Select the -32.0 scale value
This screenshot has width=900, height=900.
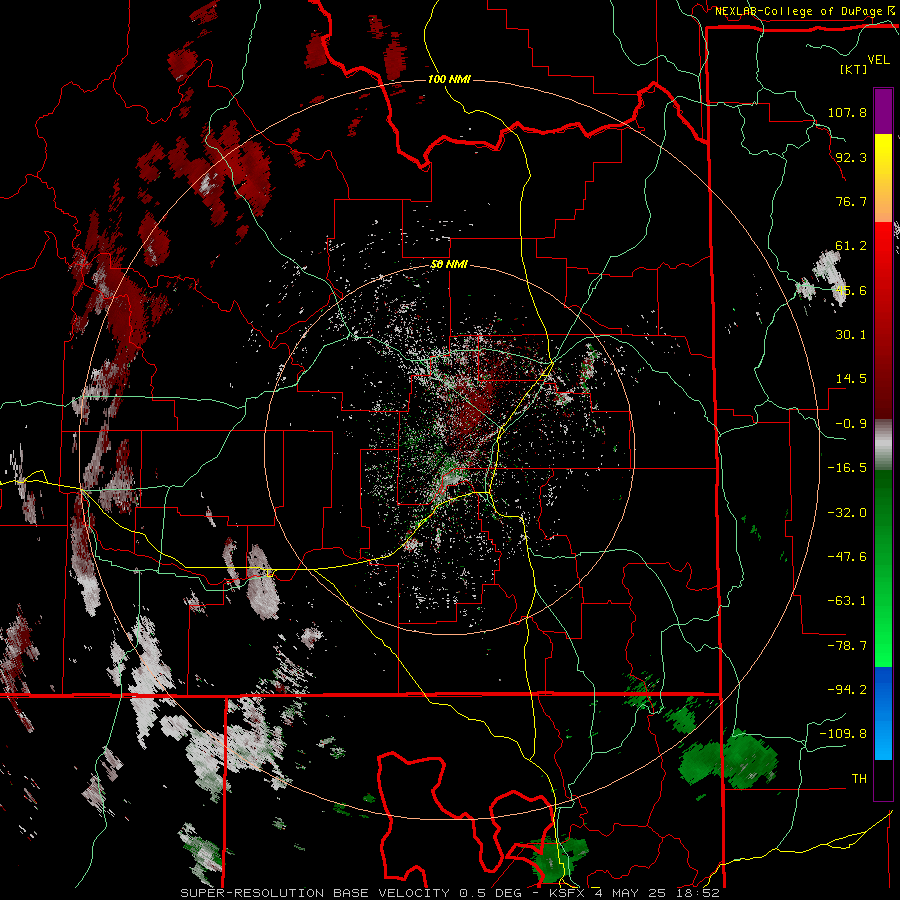click(x=847, y=513)
